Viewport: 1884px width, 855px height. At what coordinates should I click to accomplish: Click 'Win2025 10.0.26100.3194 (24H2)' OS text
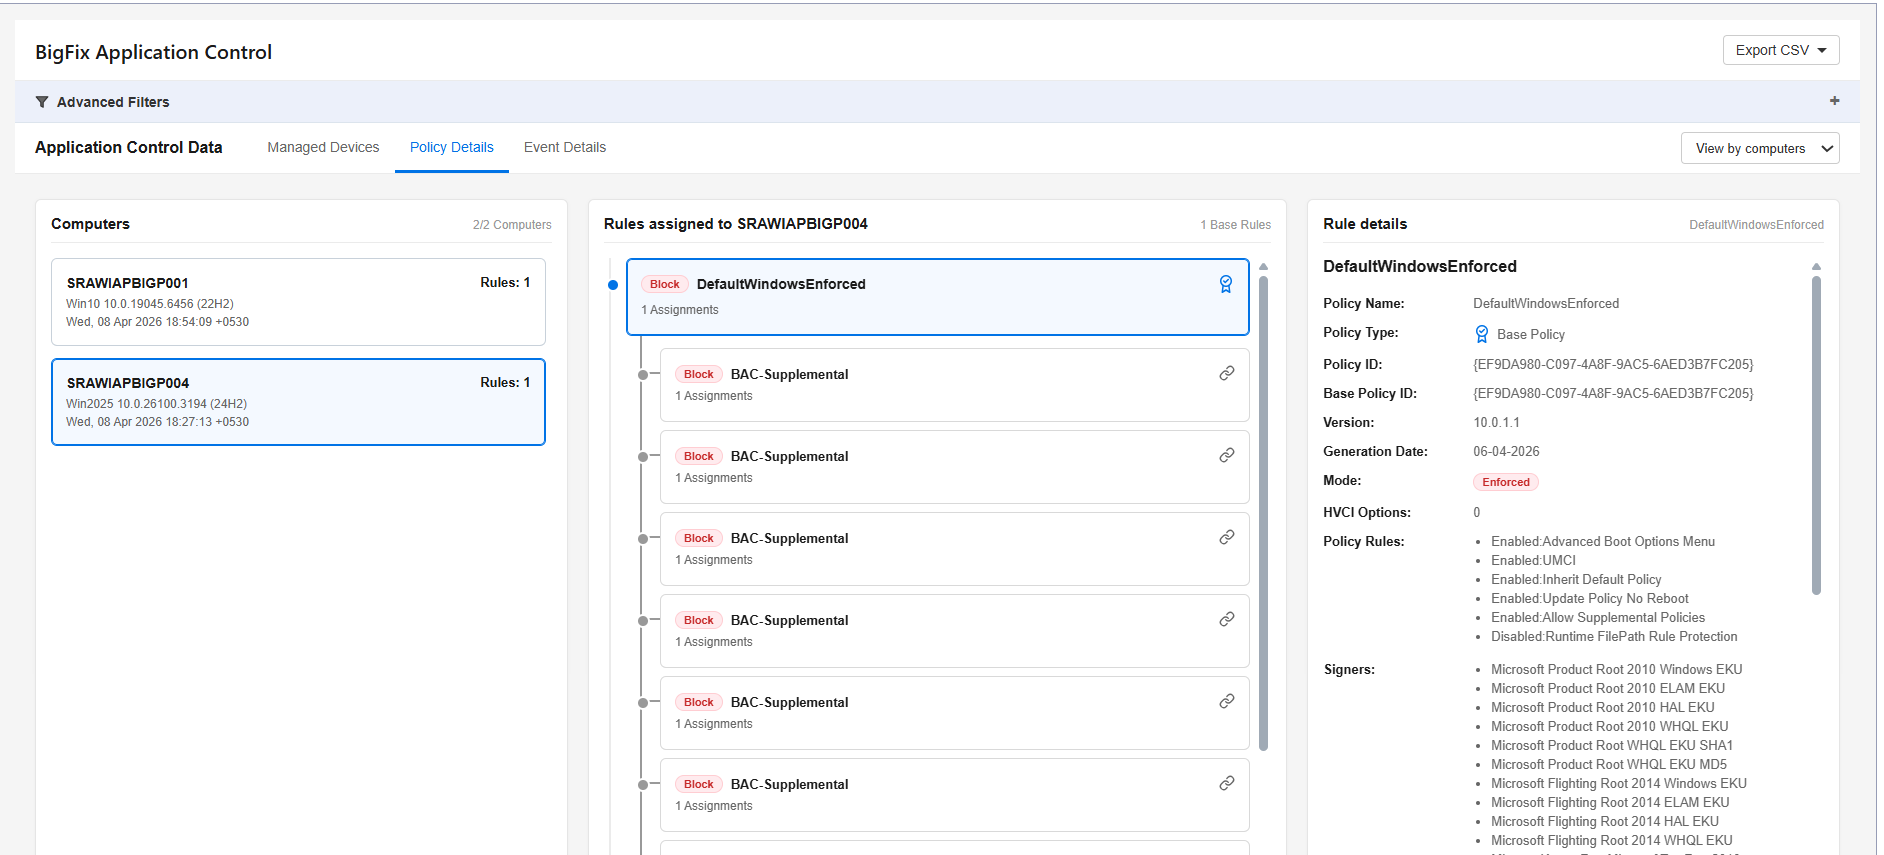click(157, 404)
